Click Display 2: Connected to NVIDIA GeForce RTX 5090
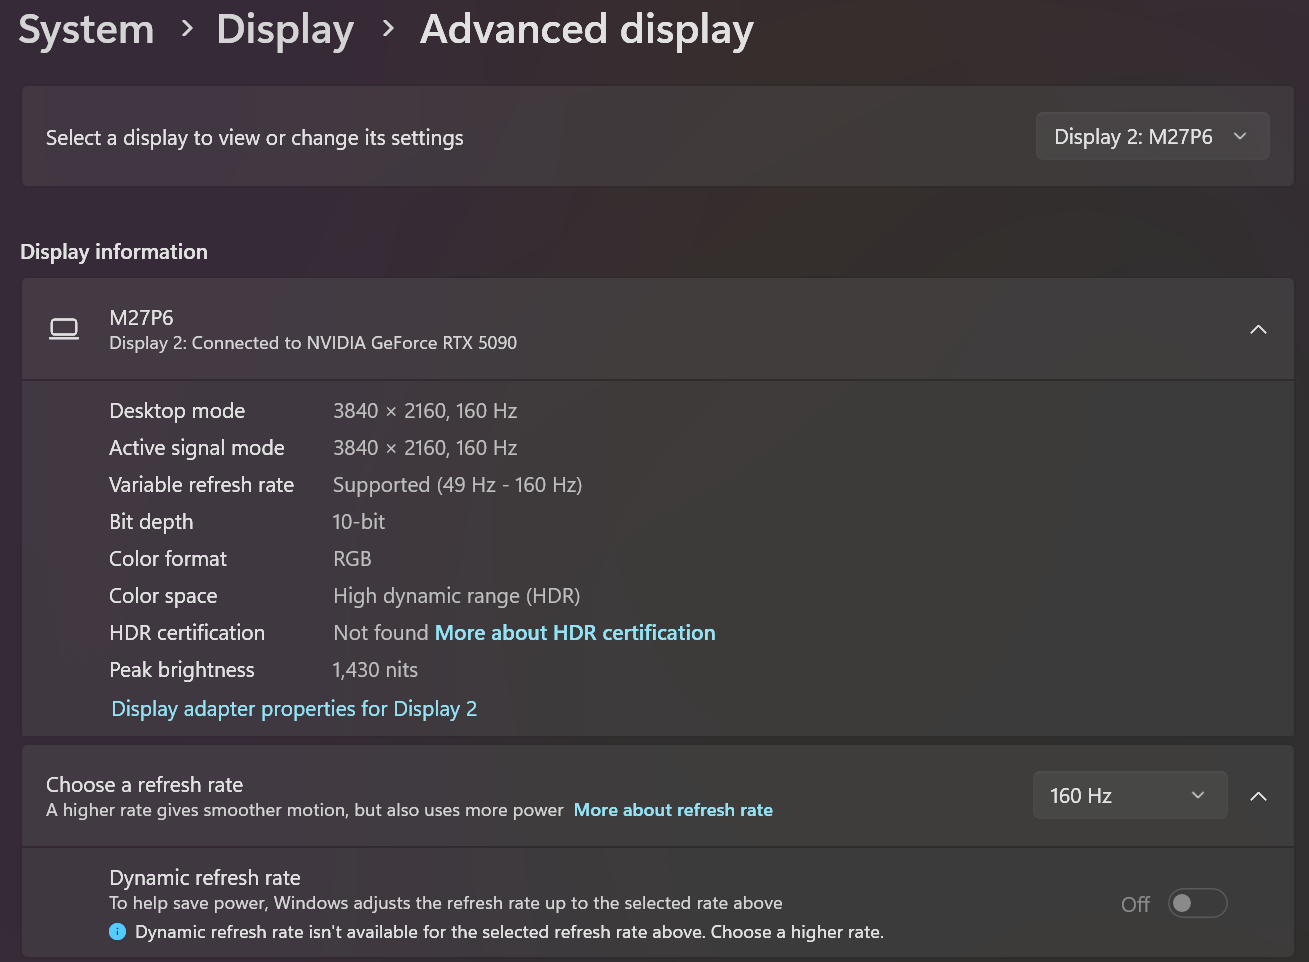The height and width of the screenshot is (962, 1309). click(x=313, y=343)
